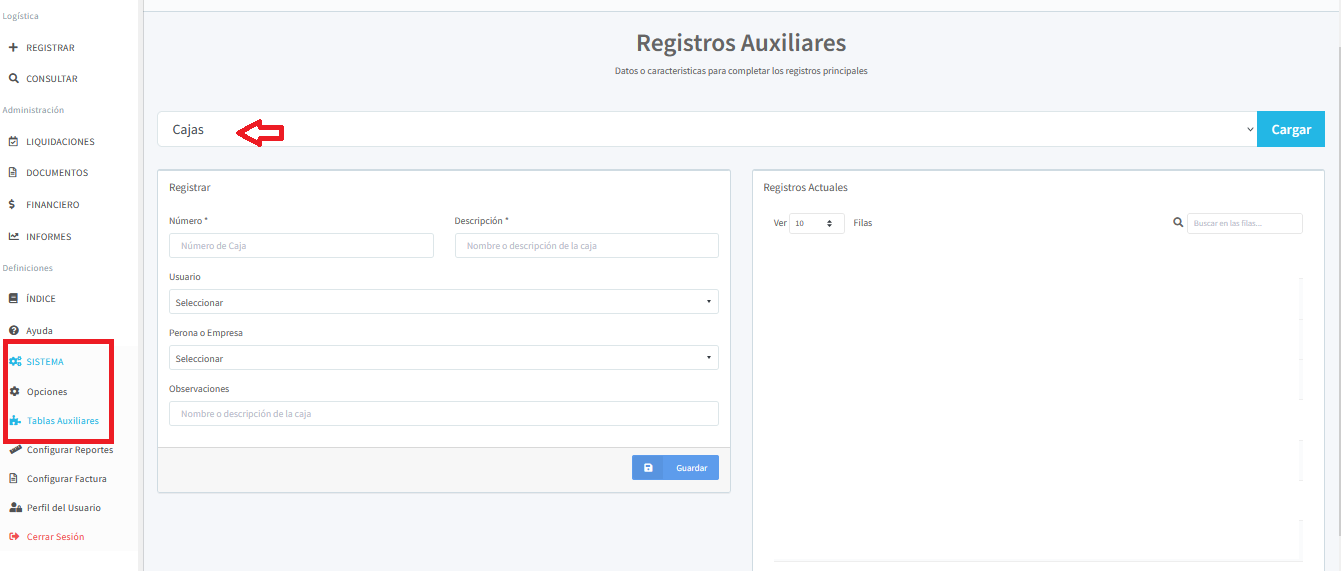The height and width of the screenshot is (571, 1341).
Task: Click the Guardar save button
Action: coord(675,468)
